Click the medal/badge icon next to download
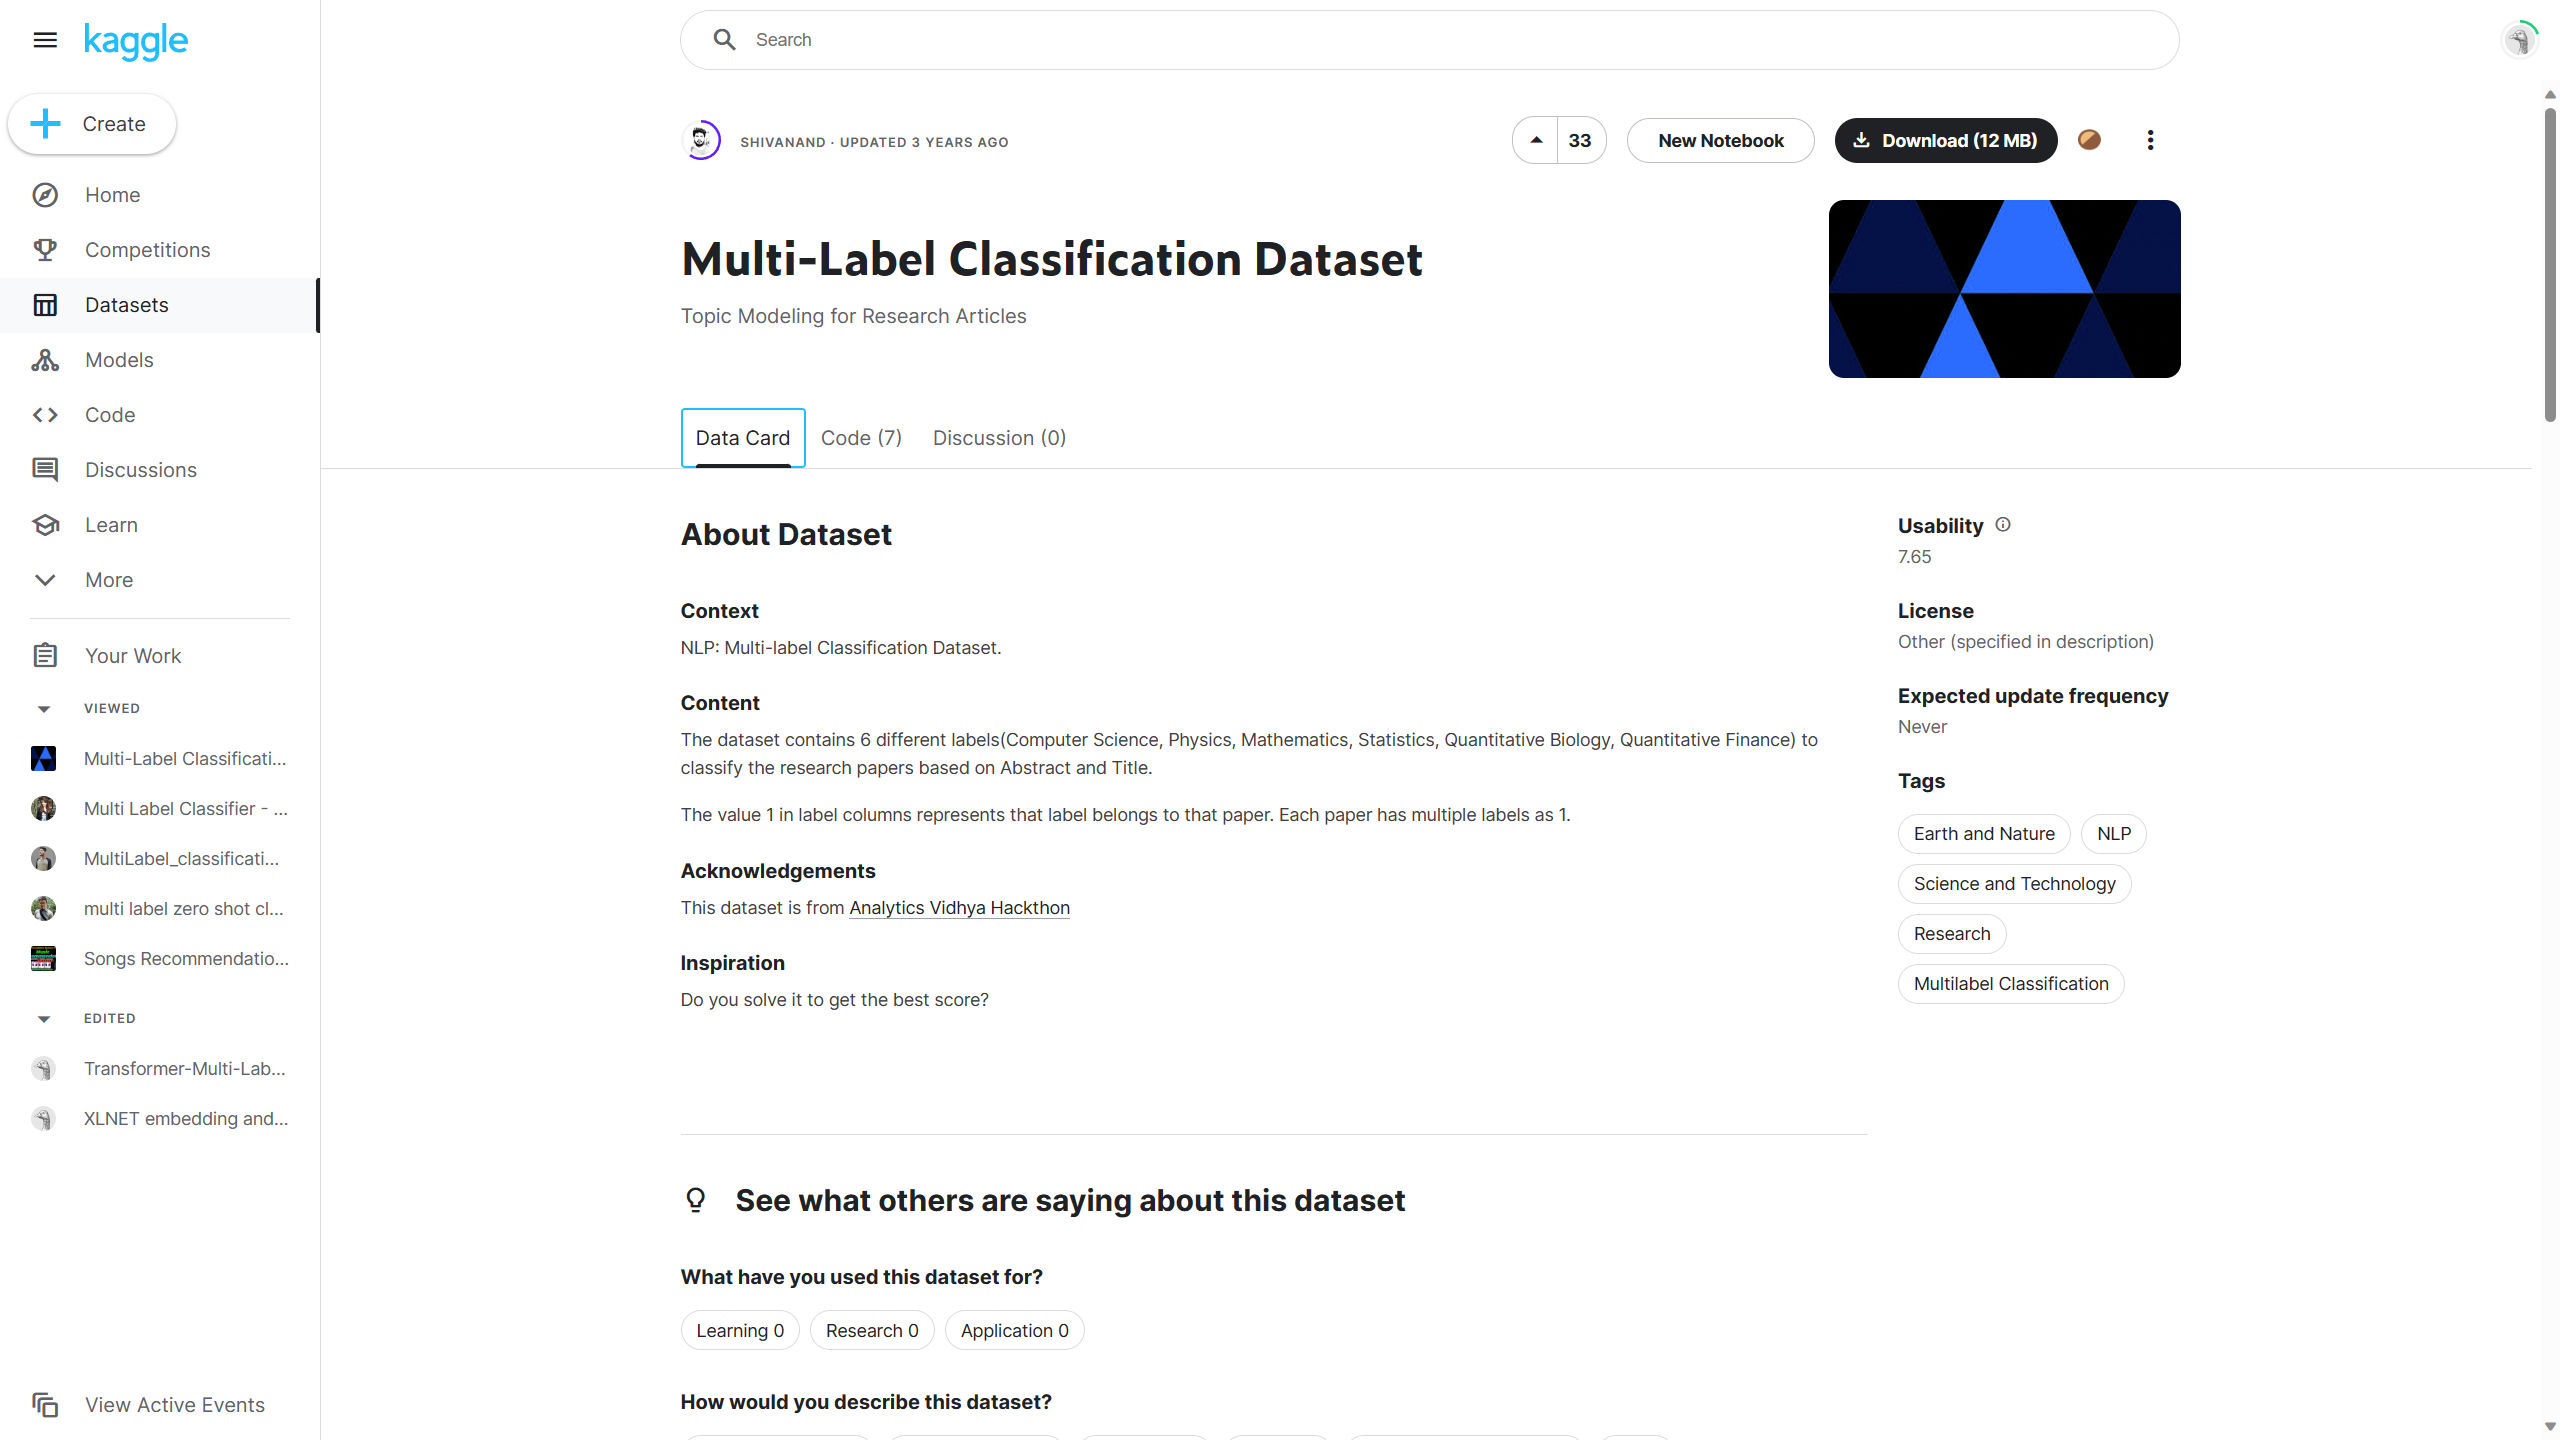The width and height of the screenshot is (2560, 1440). coord(2089,139)
